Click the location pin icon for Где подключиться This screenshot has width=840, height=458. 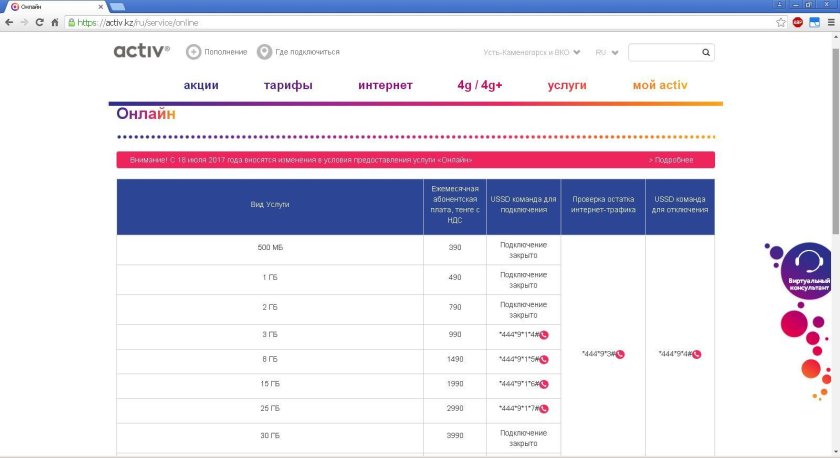pos(264,52)
